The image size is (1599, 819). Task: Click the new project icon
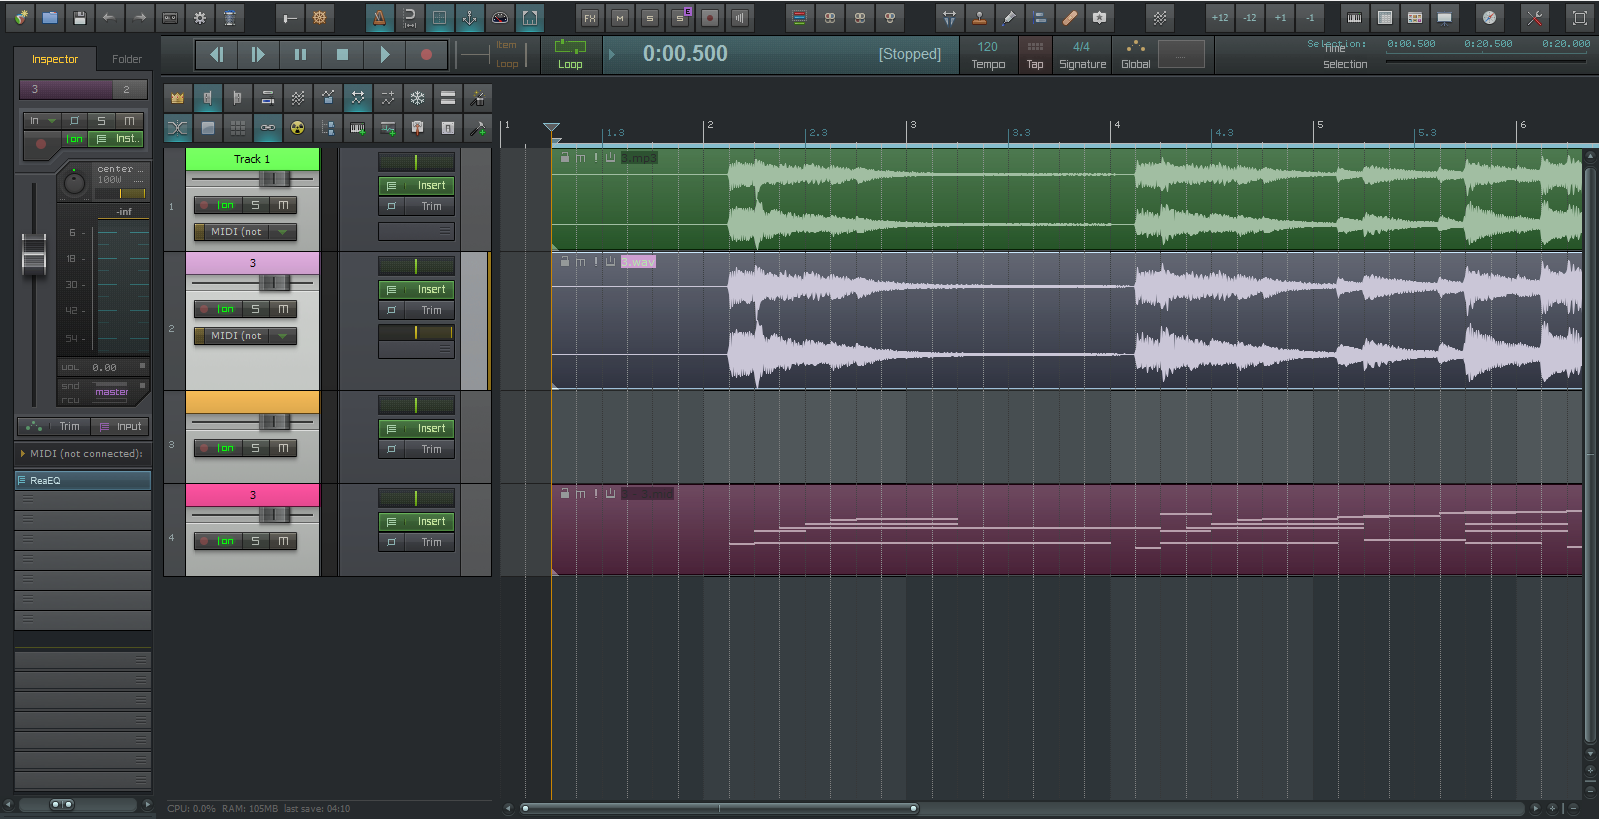[20, 17]
